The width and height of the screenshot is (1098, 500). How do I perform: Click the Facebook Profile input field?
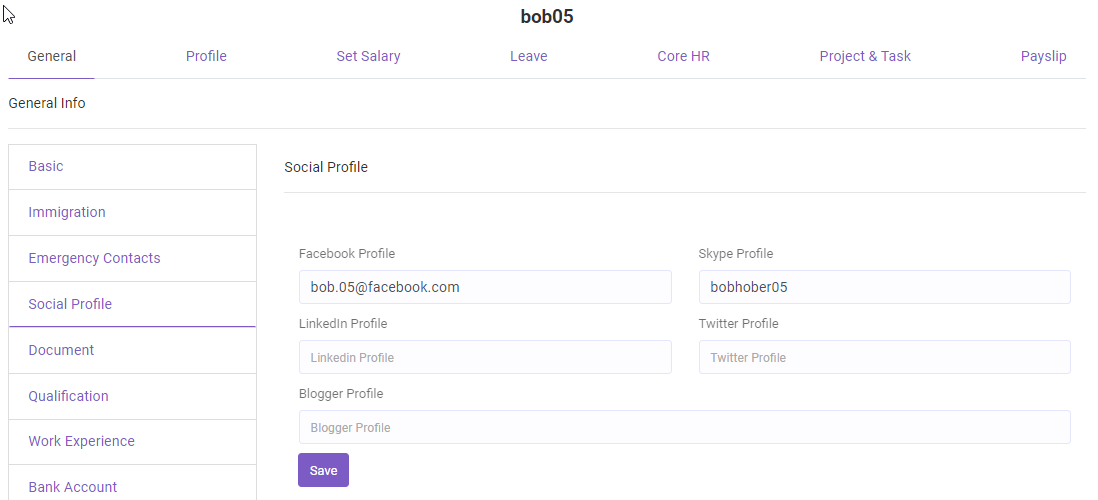coord(485,287)
